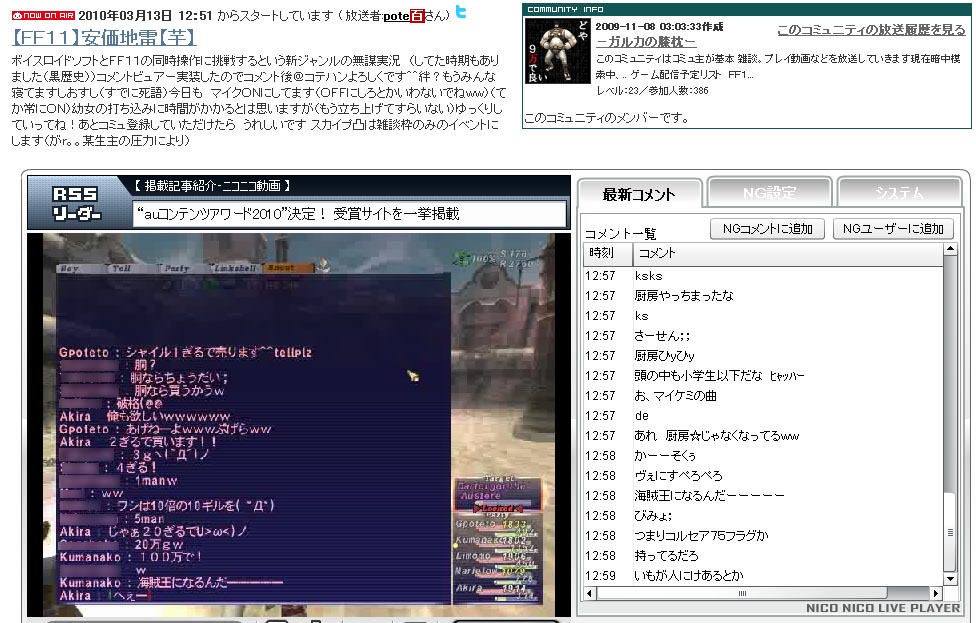The image size is (976, 623).
Task: Select the comment "持ってるだろ"
Action: (763, 555)
